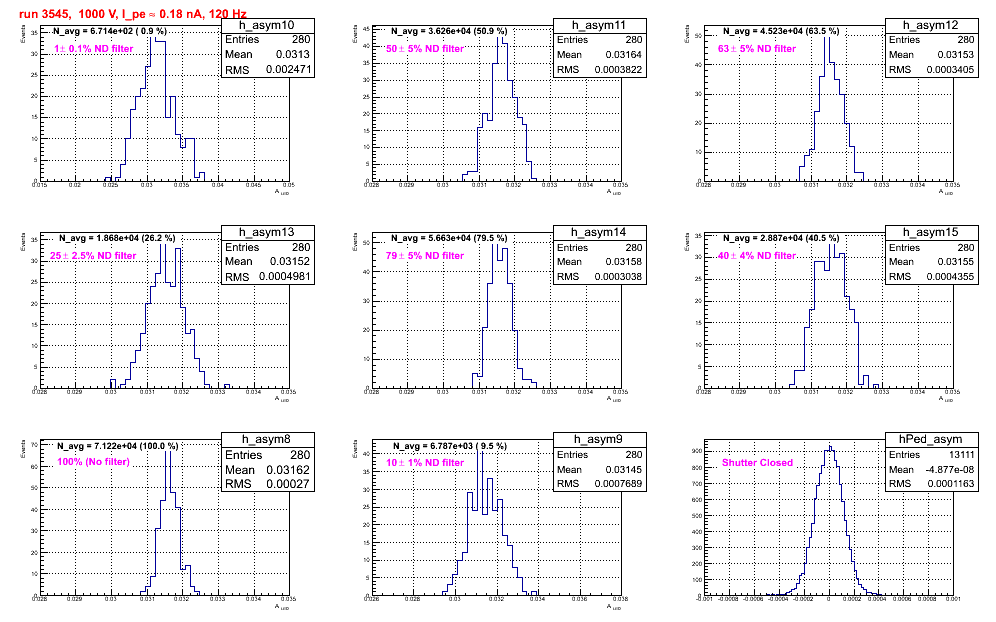Click RMS value 0.0003822 in h_asym11
Image resolution: width=996 pixels, height=622 pixels.
pos(618,70)
